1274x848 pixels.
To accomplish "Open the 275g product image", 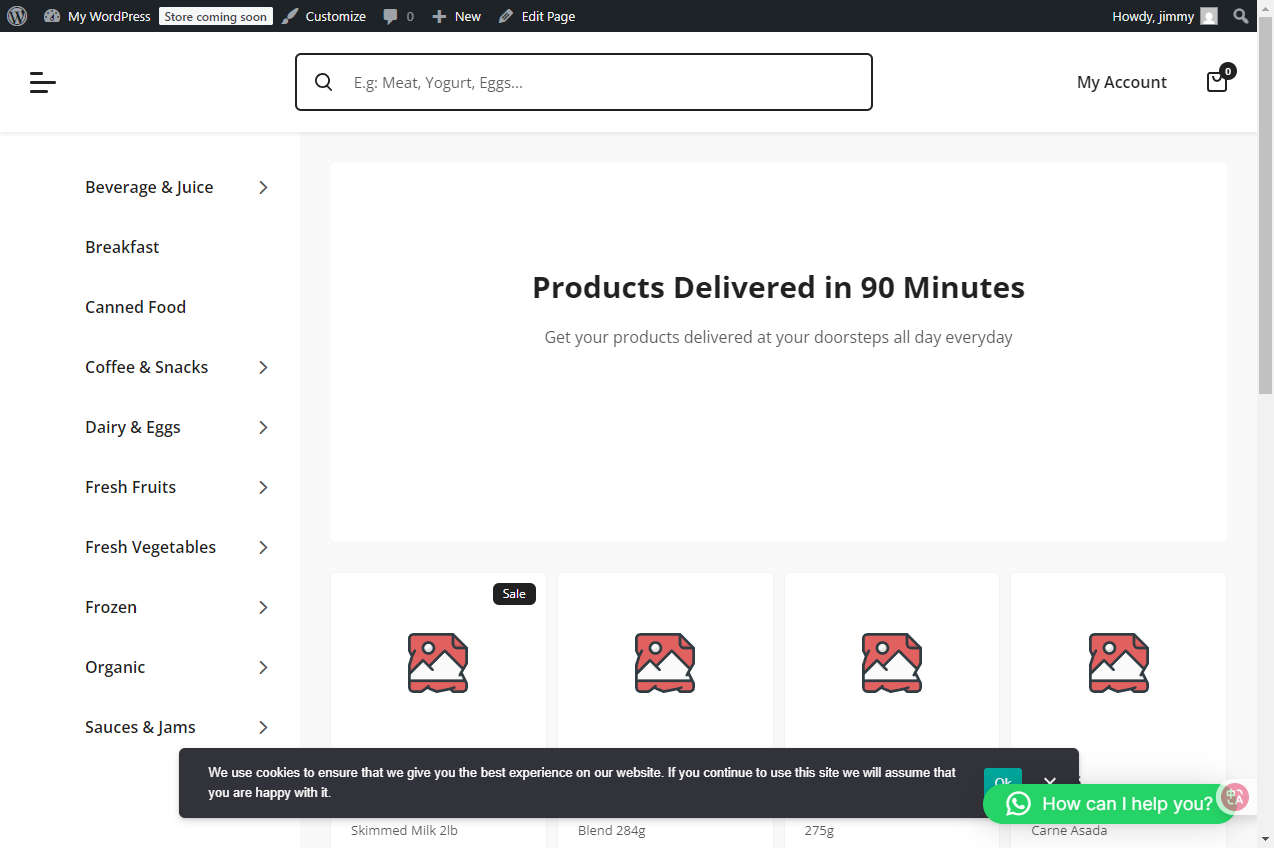I will pos(892,663).
